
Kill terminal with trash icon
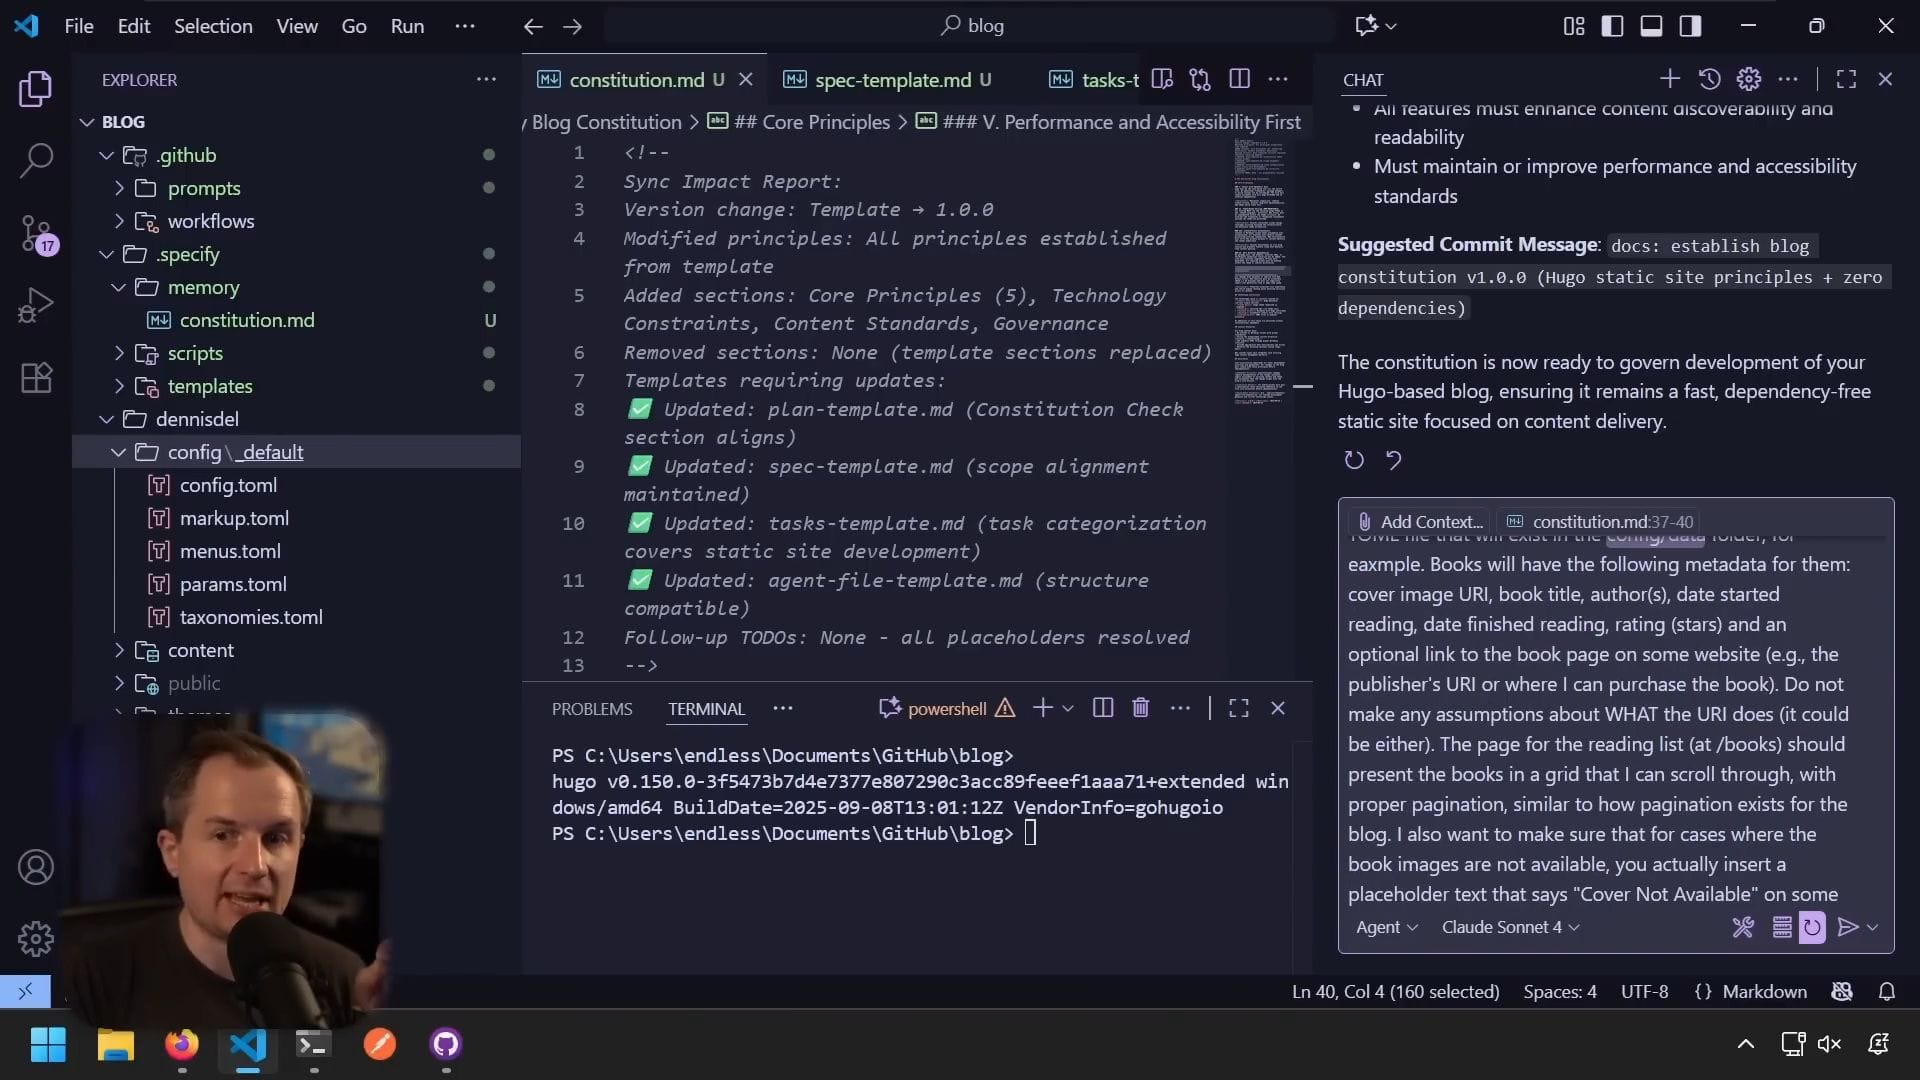pyautogui.click(x=1140, y=708)
